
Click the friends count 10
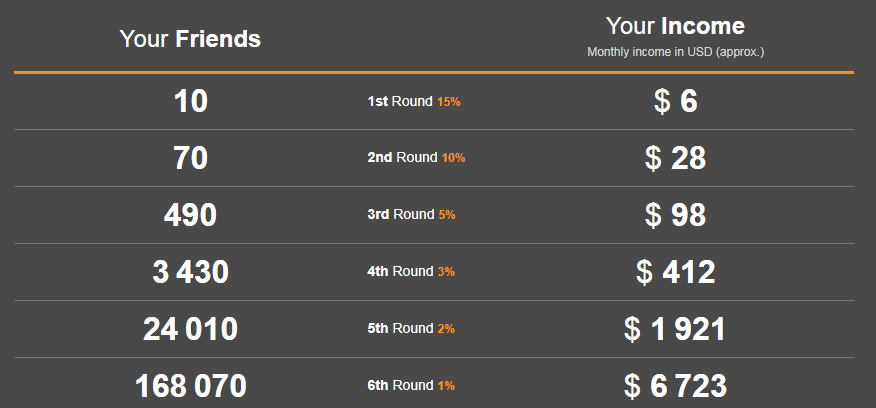[190, 101]
